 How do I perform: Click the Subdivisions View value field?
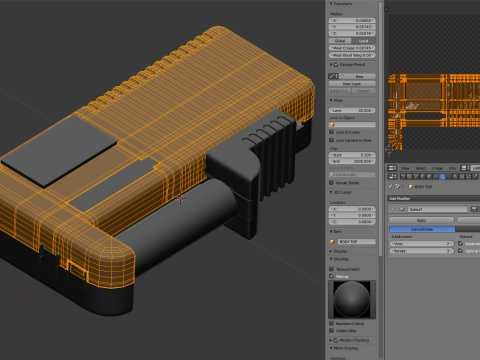(x=422, y=244)
